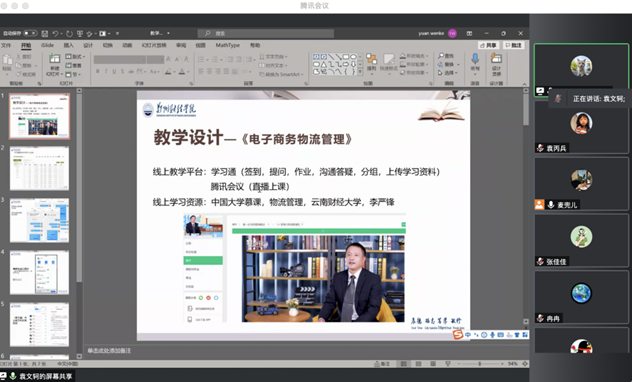
Task: Click the Save icon in quick access toolbar
Action: click(45, 33)
